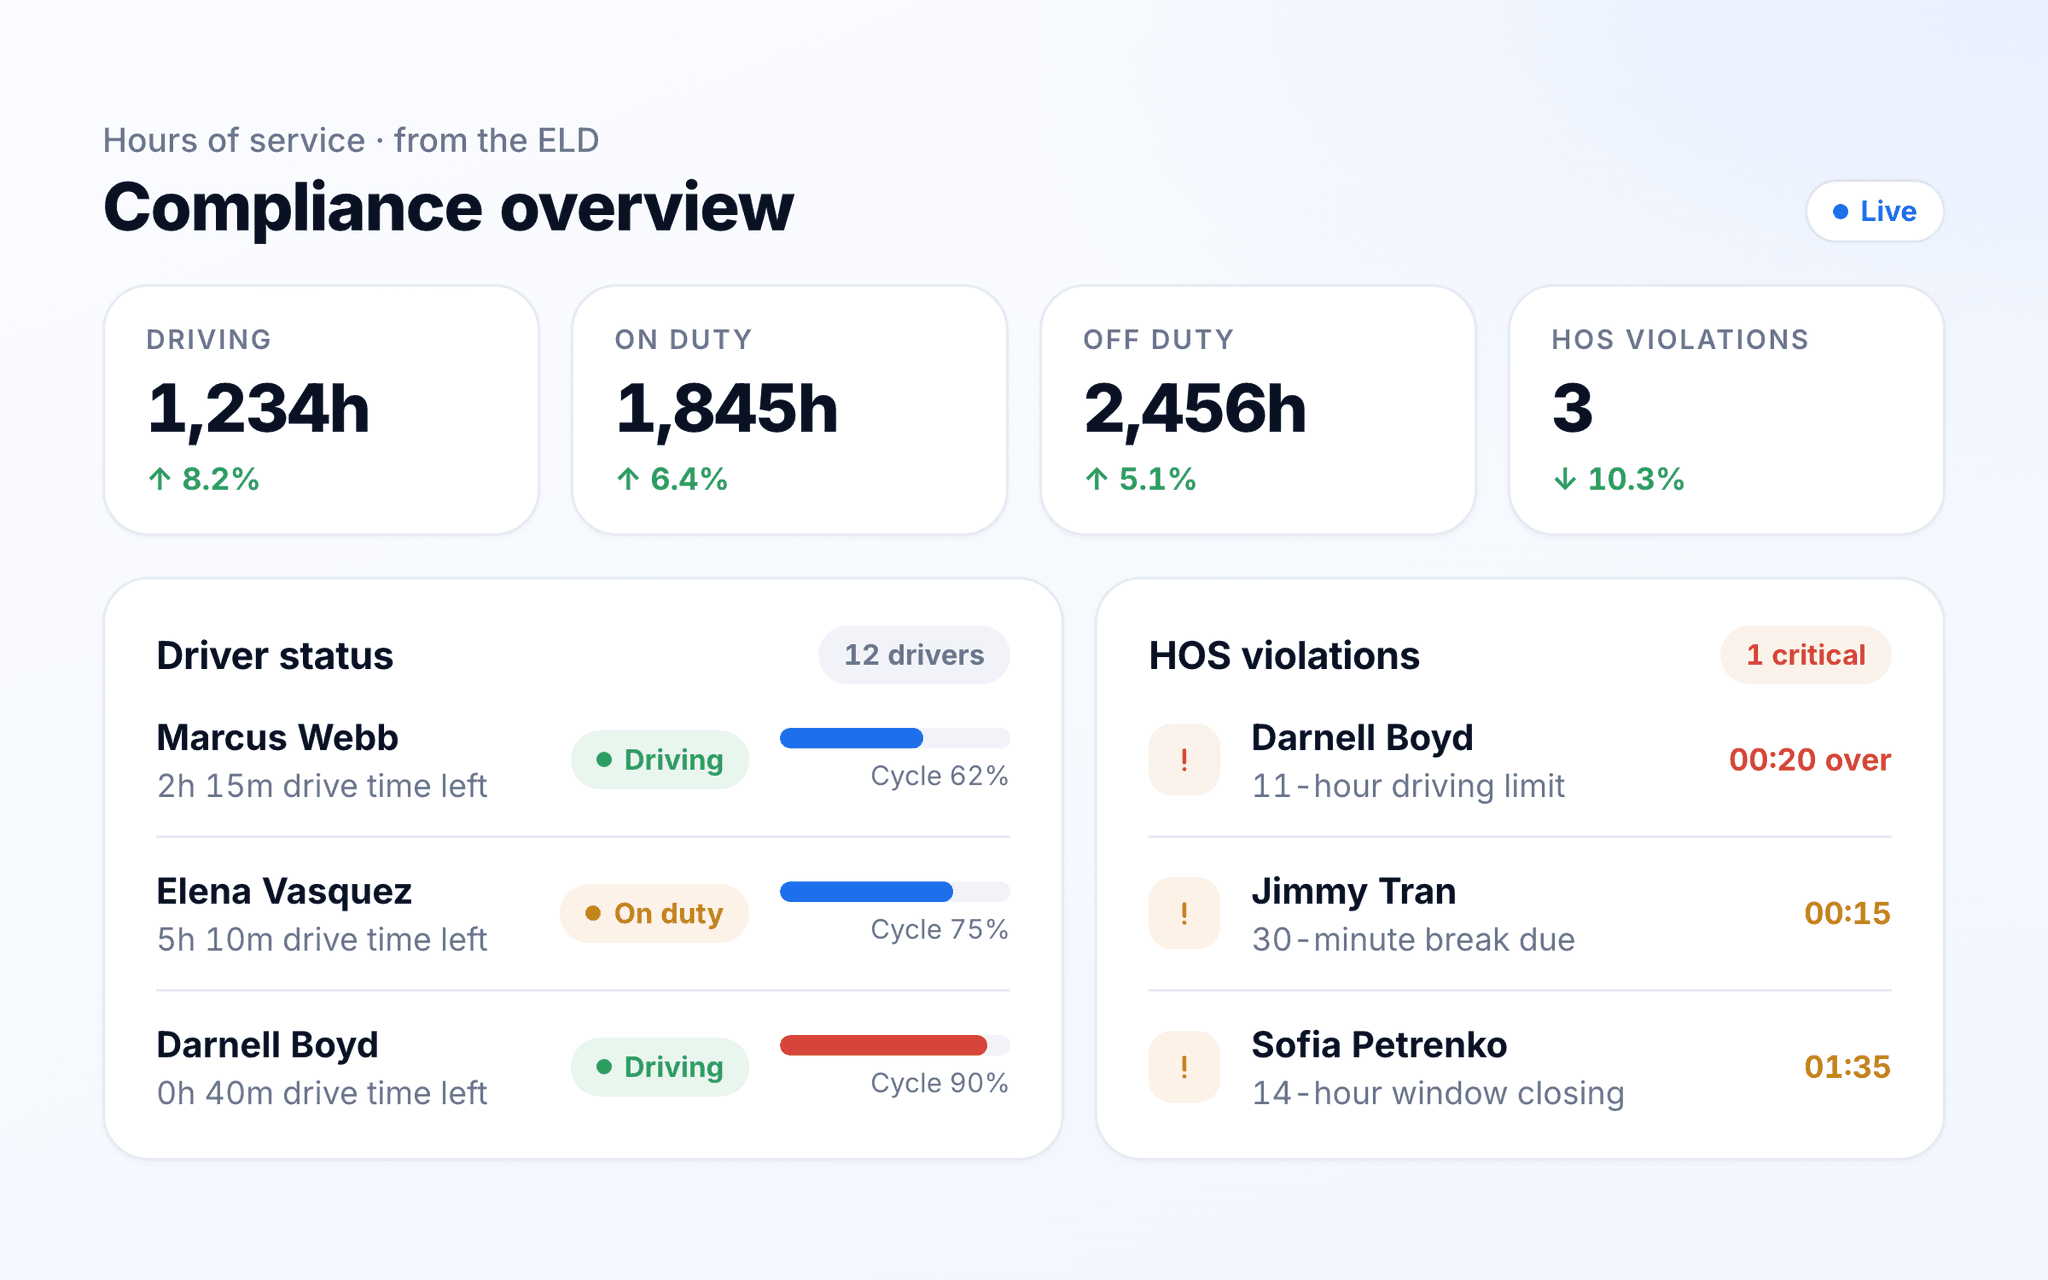Select Darnell Boyd in Driver status list

(x=268, y=1045)
